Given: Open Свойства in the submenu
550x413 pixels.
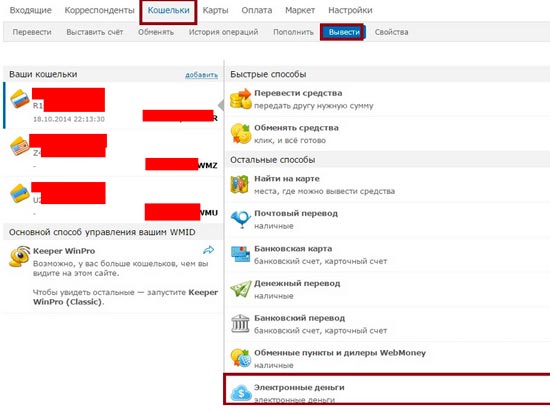Looking at the screenshot, I should pos(391,32).
